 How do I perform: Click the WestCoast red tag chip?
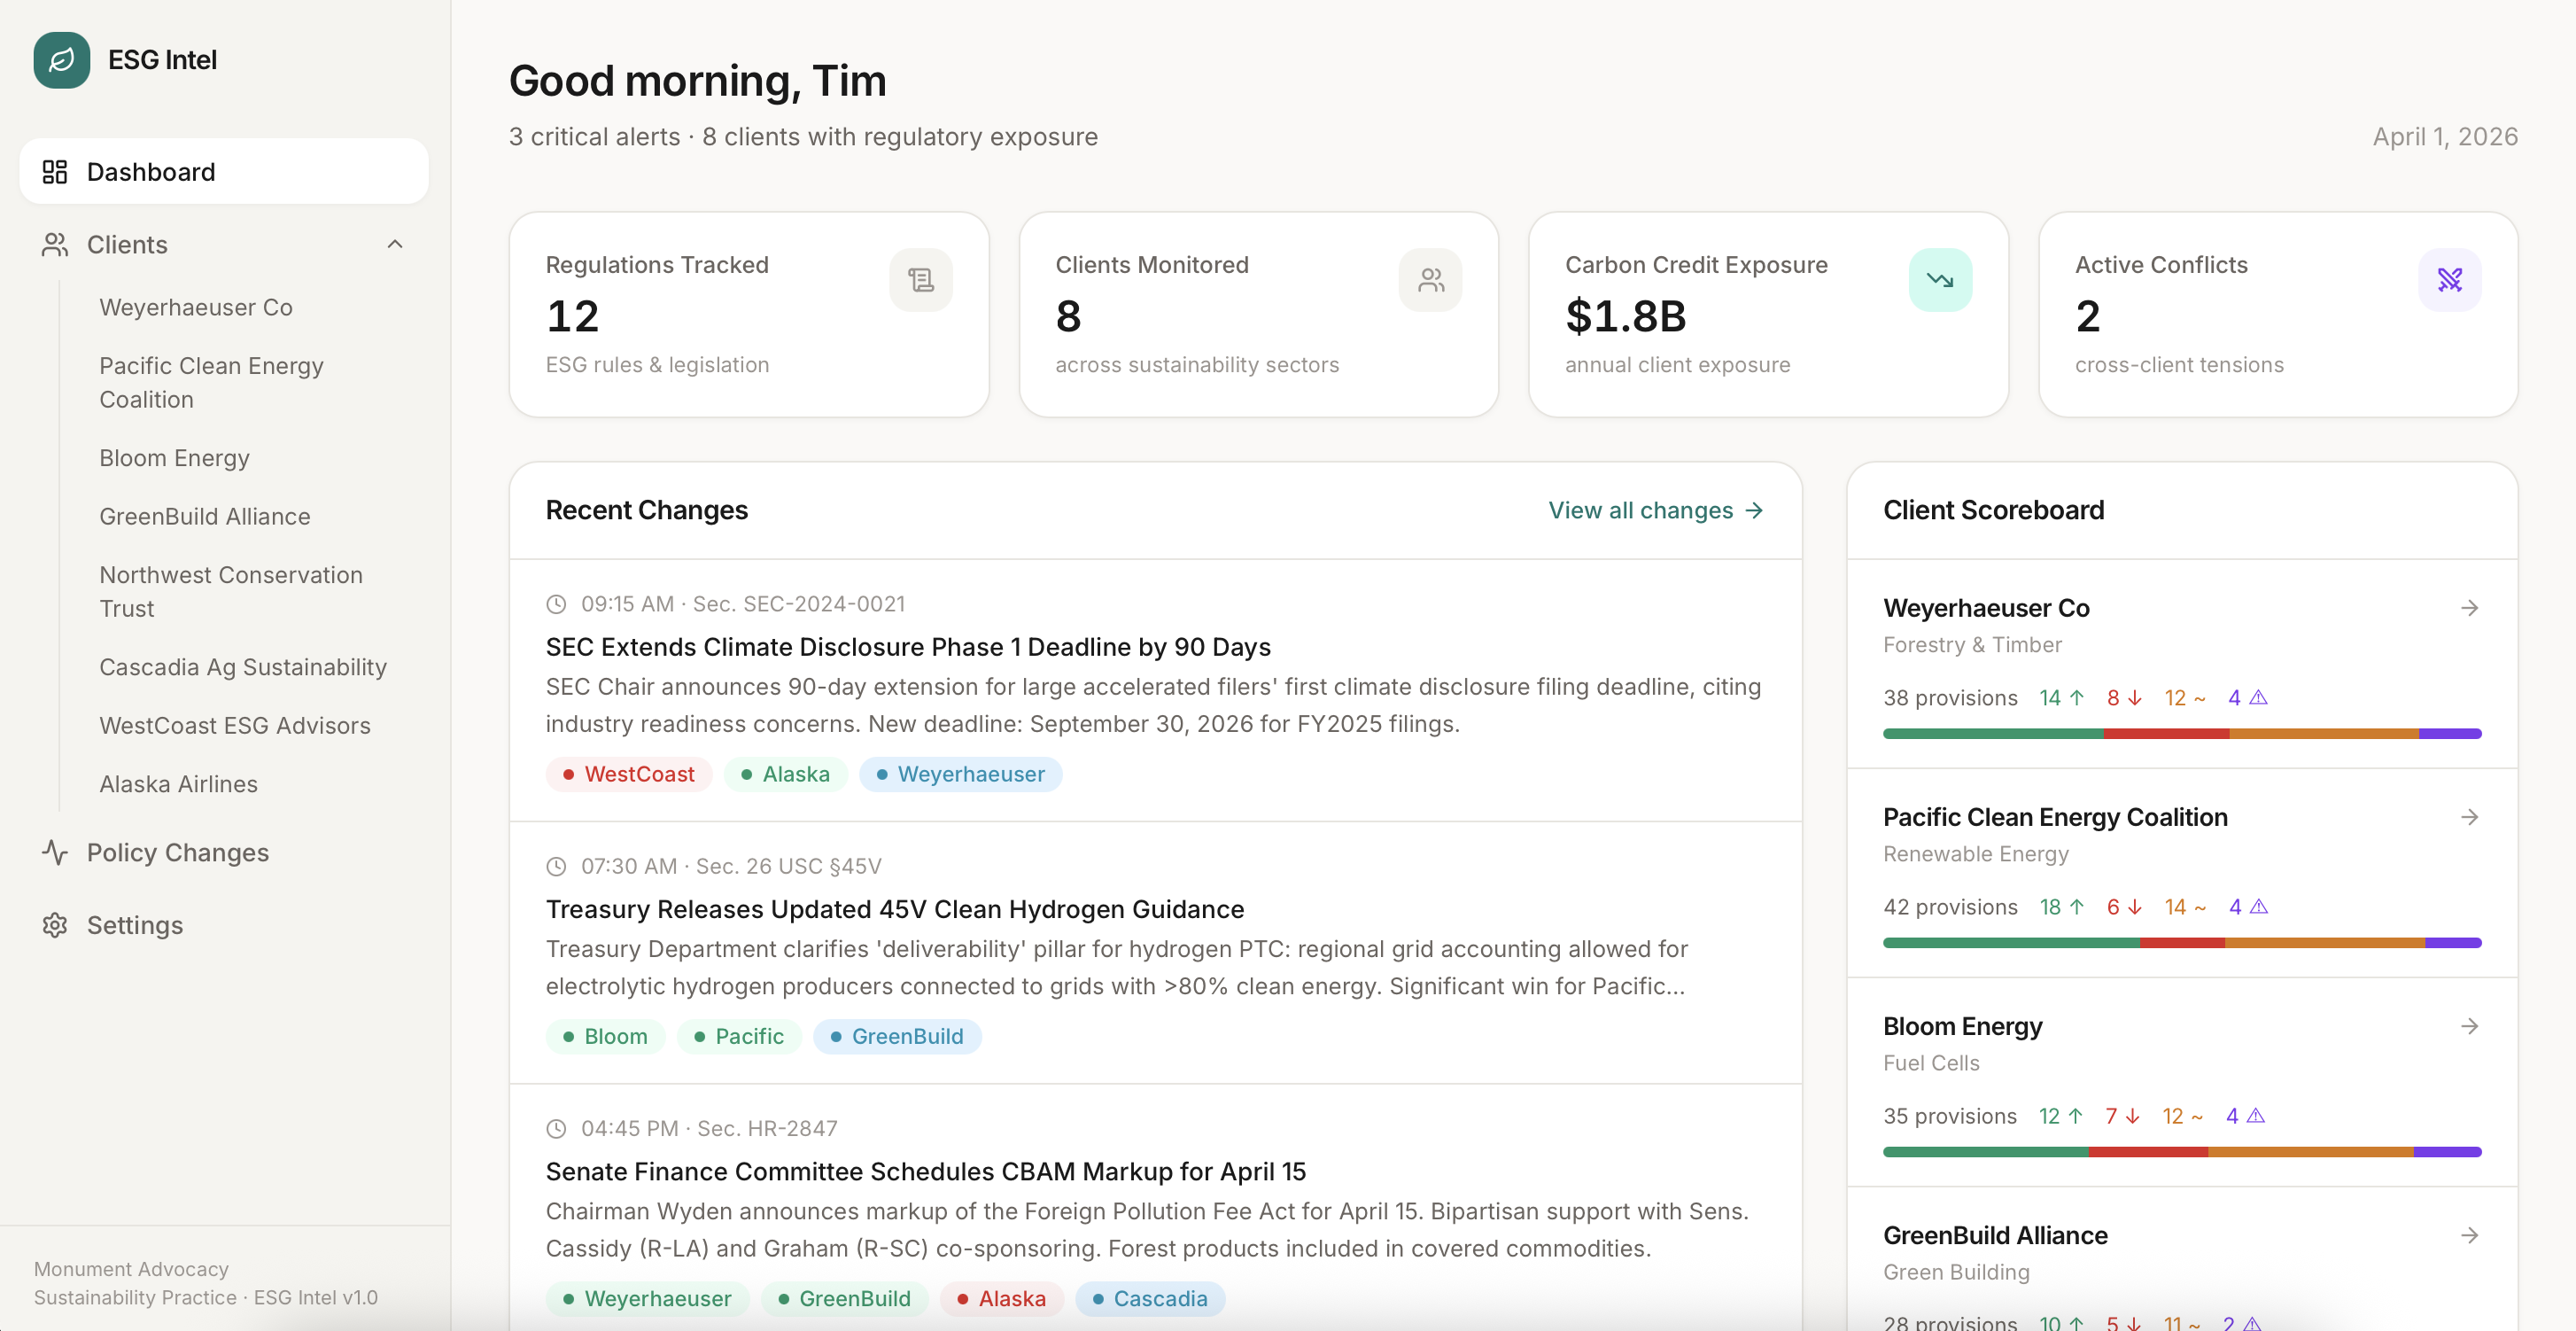(629, 774)
